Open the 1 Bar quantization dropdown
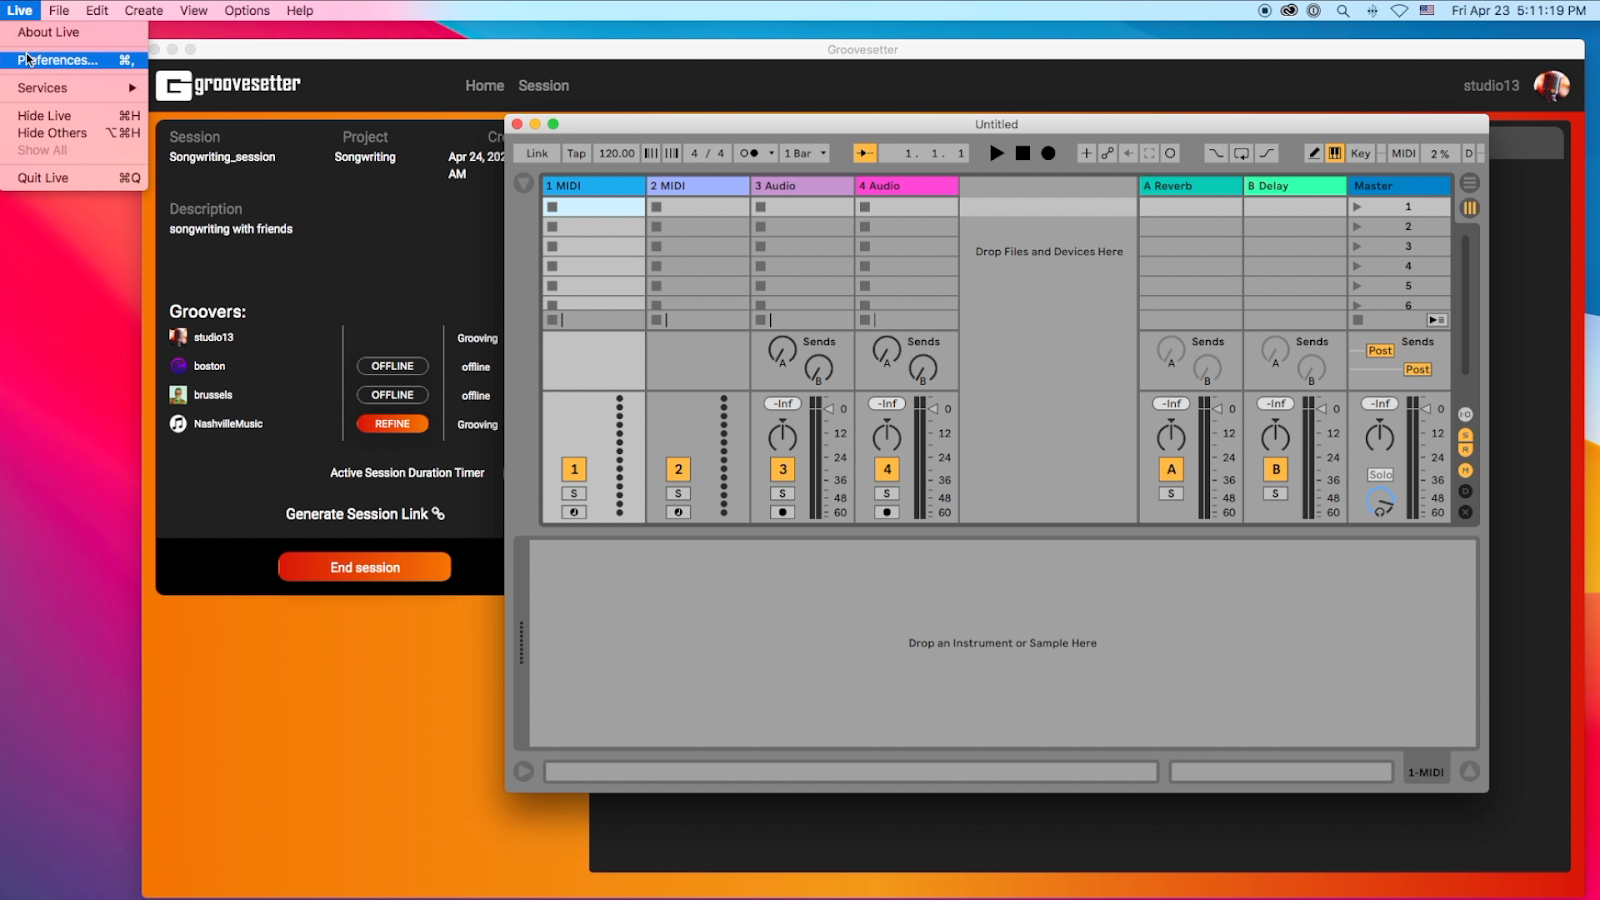The width and height of the screenshot is (1600, 900). pos(805,153)
